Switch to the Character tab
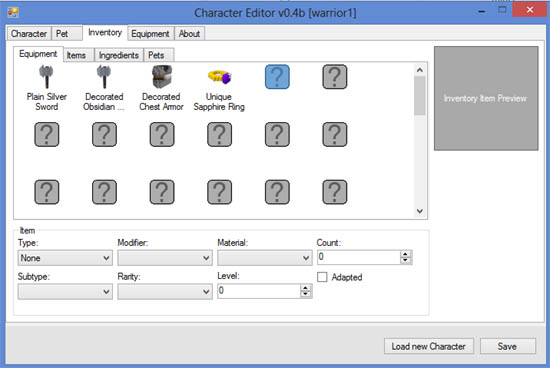The width and height of the screenshot is (550, 368). [x=29, y=34]
